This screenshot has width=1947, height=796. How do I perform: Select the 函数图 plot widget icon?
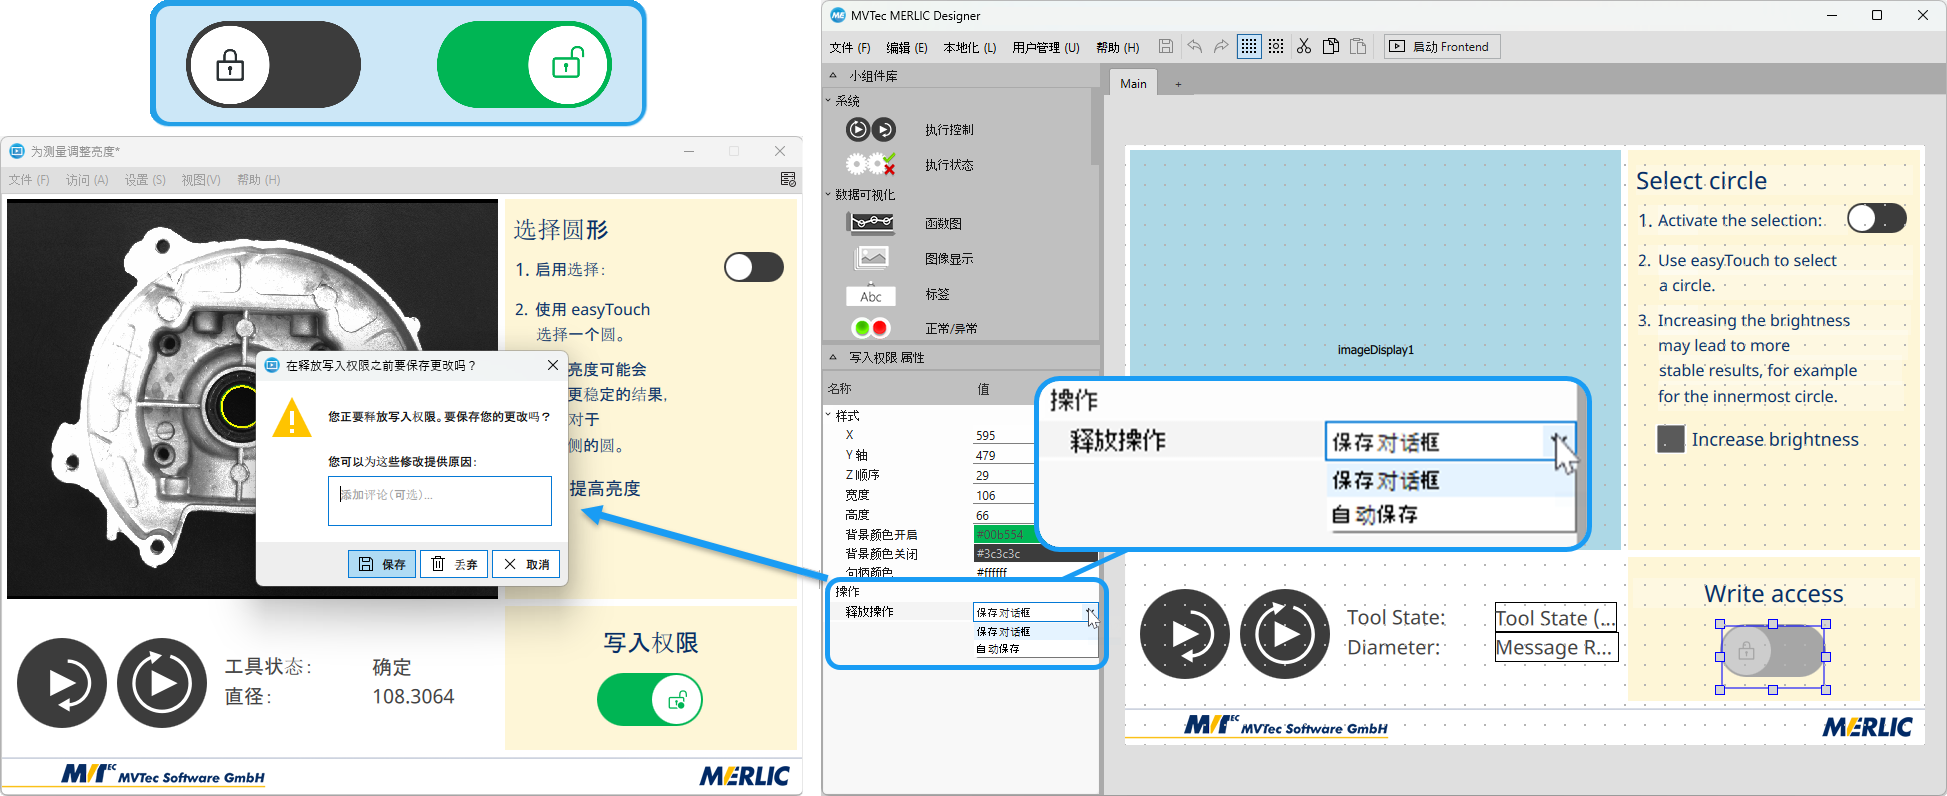(871, 223)
